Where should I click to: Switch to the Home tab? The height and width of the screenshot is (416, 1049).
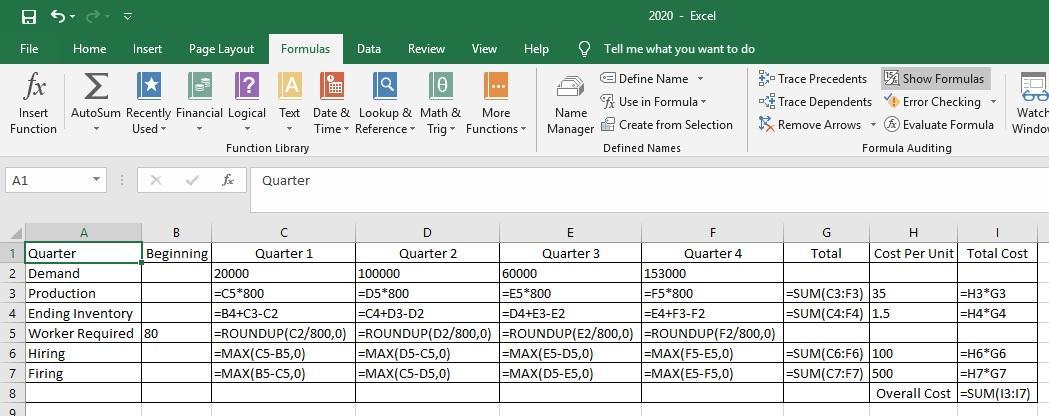(90, 49)
